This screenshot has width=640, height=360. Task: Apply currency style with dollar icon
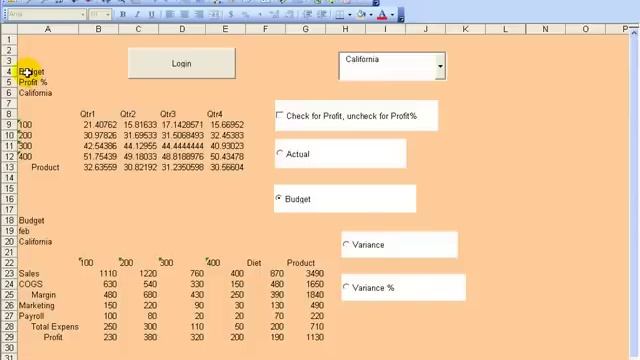[231, 14]
